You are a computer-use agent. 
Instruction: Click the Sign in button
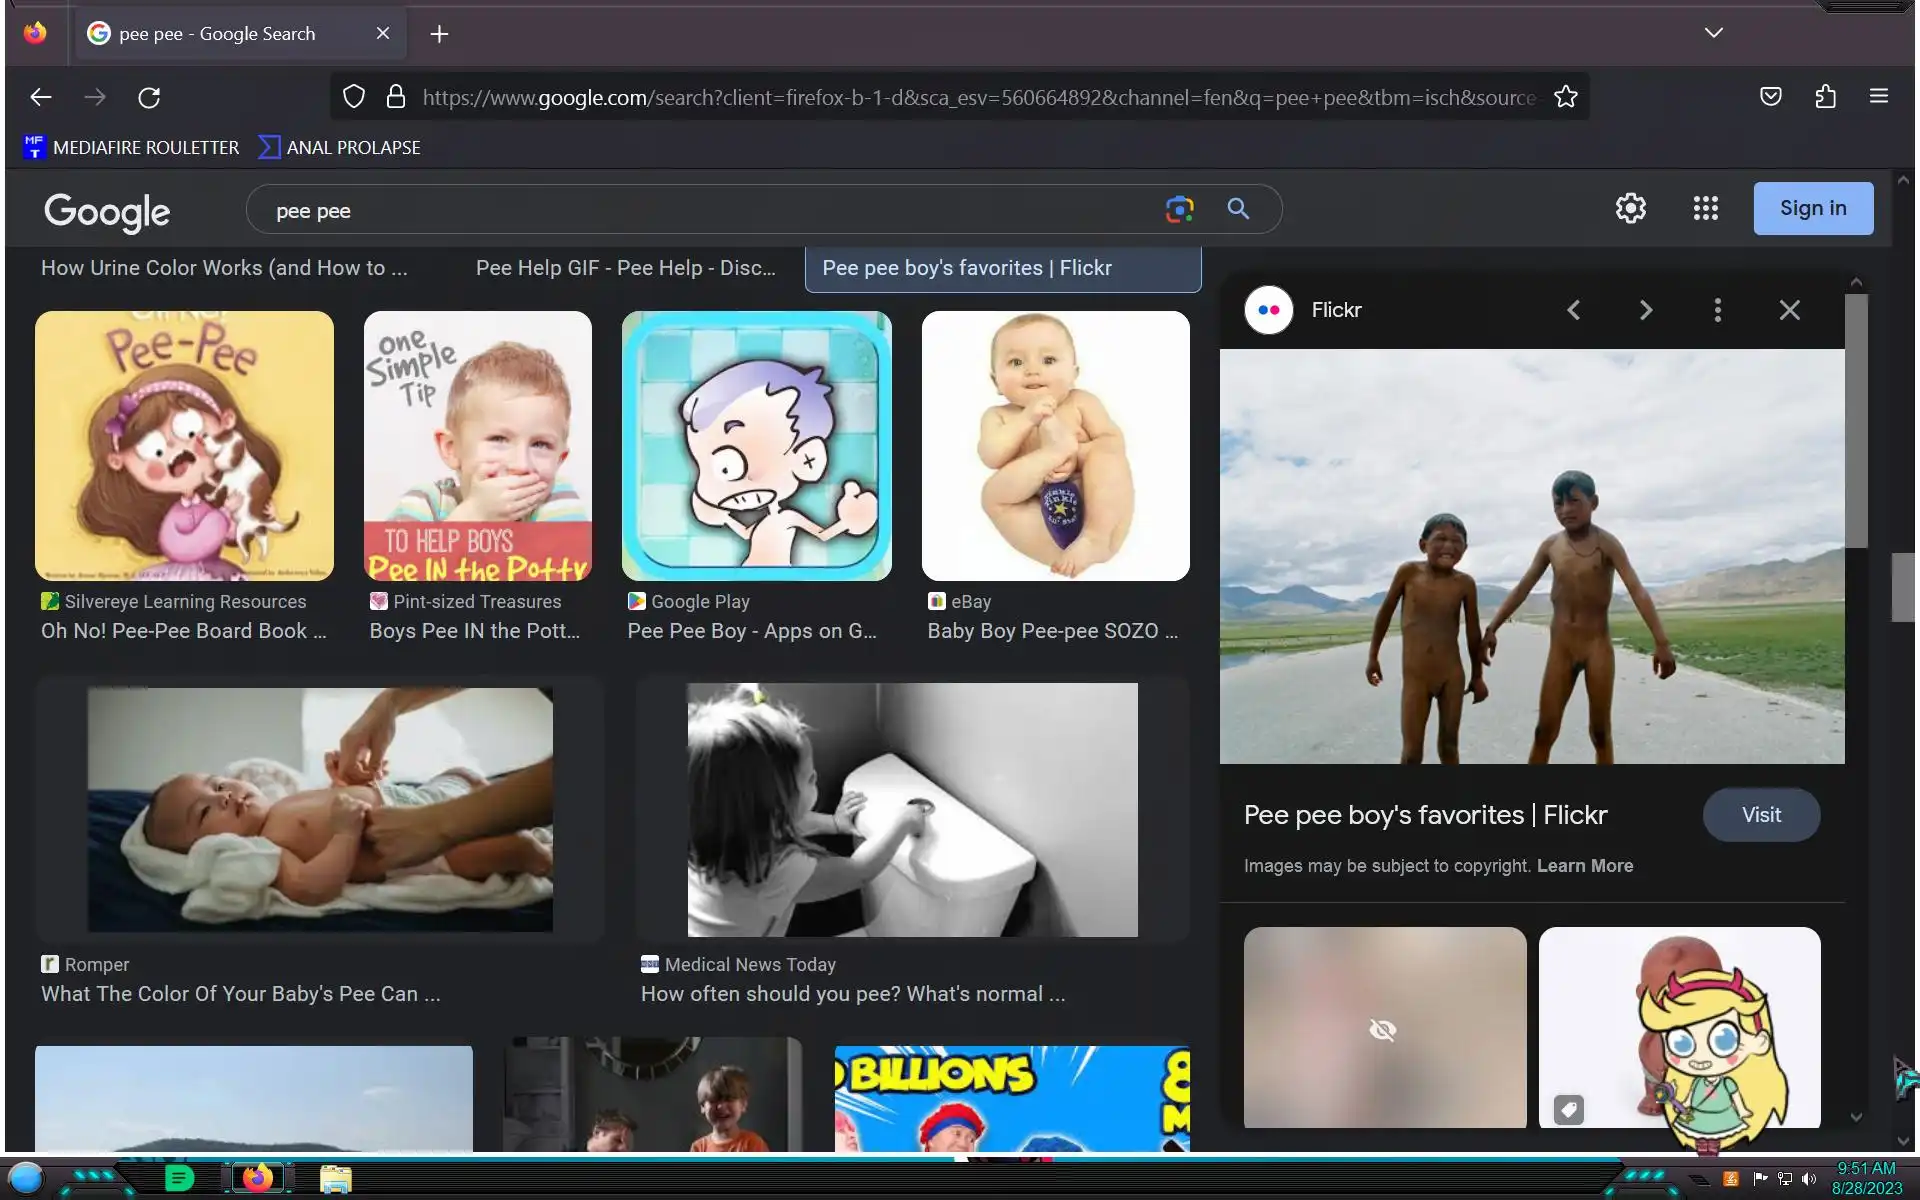coord(1812,208)
